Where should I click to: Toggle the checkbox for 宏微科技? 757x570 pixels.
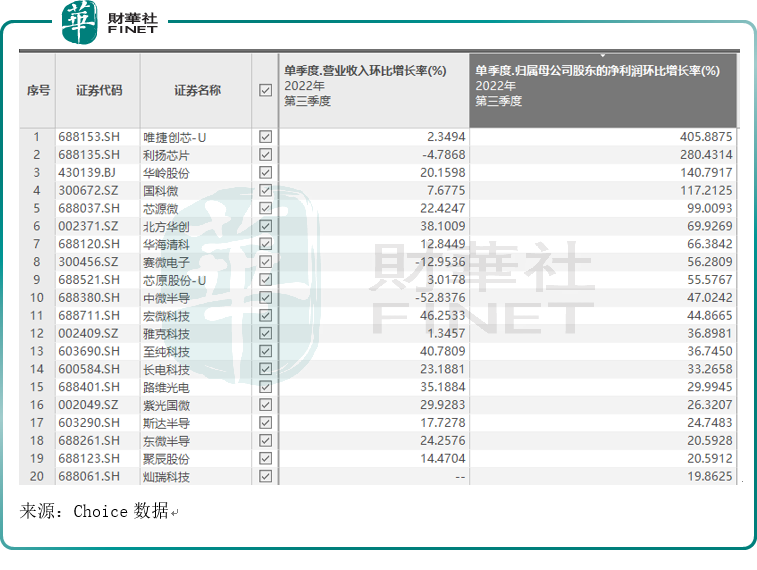click(265, 315)
